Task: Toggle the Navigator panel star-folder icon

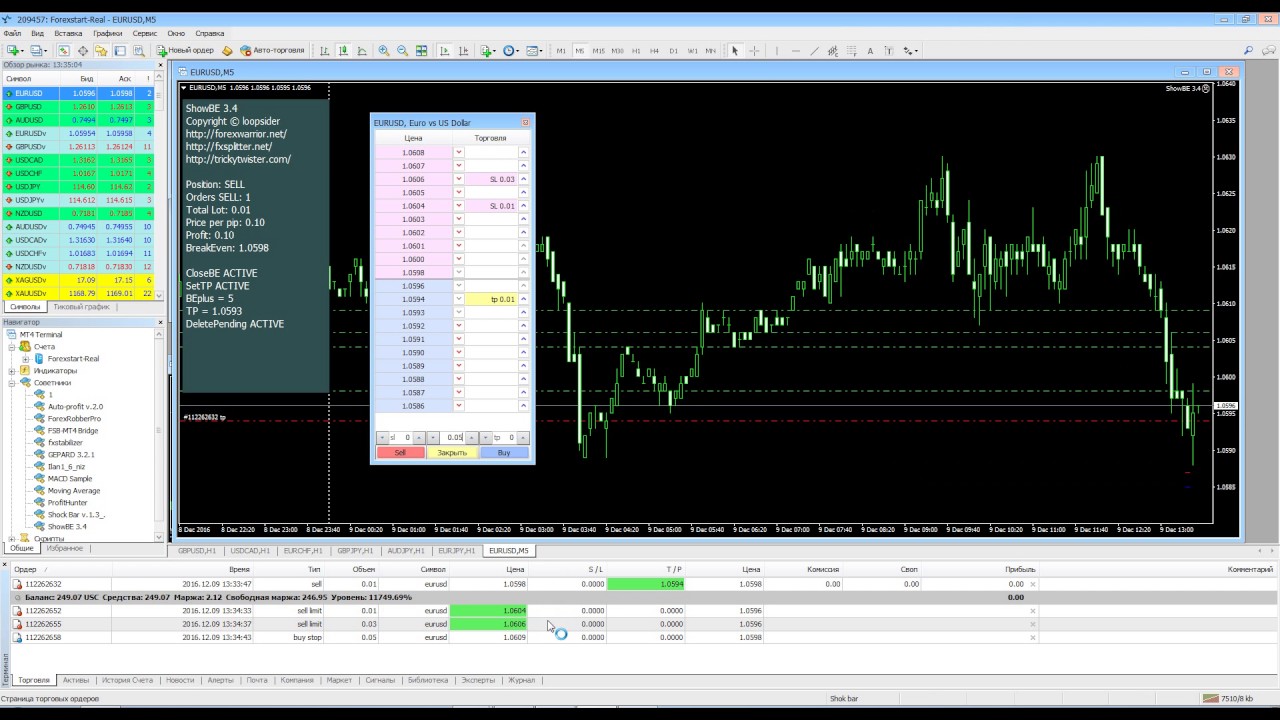Action: [101, 50]
